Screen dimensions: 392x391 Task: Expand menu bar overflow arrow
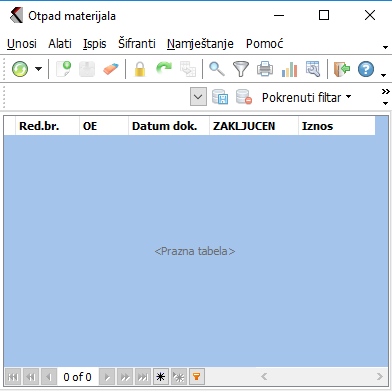pyautogui.click(x=385, y=47)
